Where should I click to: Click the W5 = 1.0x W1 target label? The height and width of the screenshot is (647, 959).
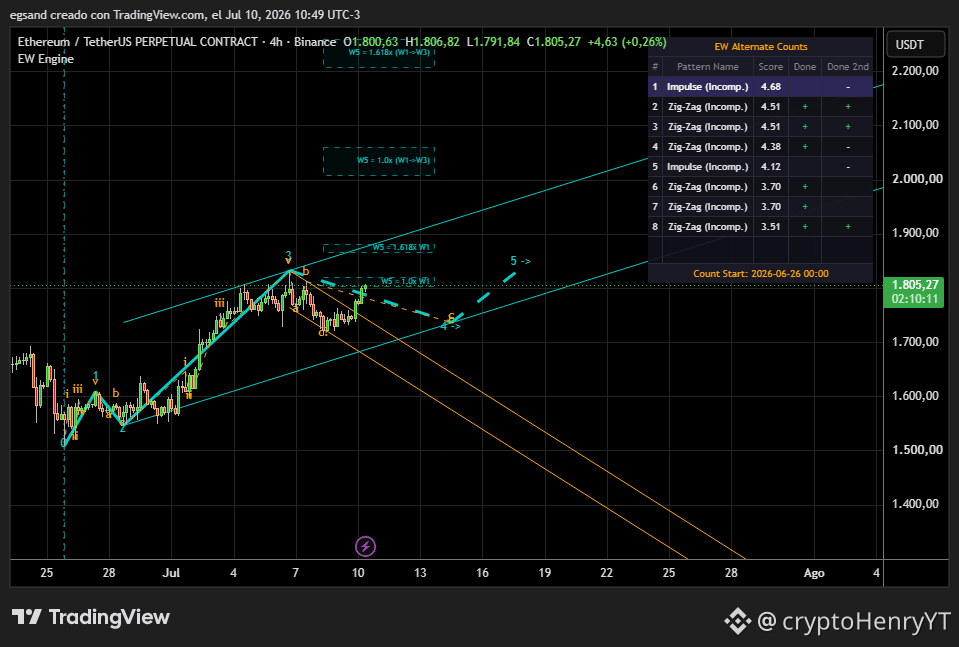(x=405, y=281)
